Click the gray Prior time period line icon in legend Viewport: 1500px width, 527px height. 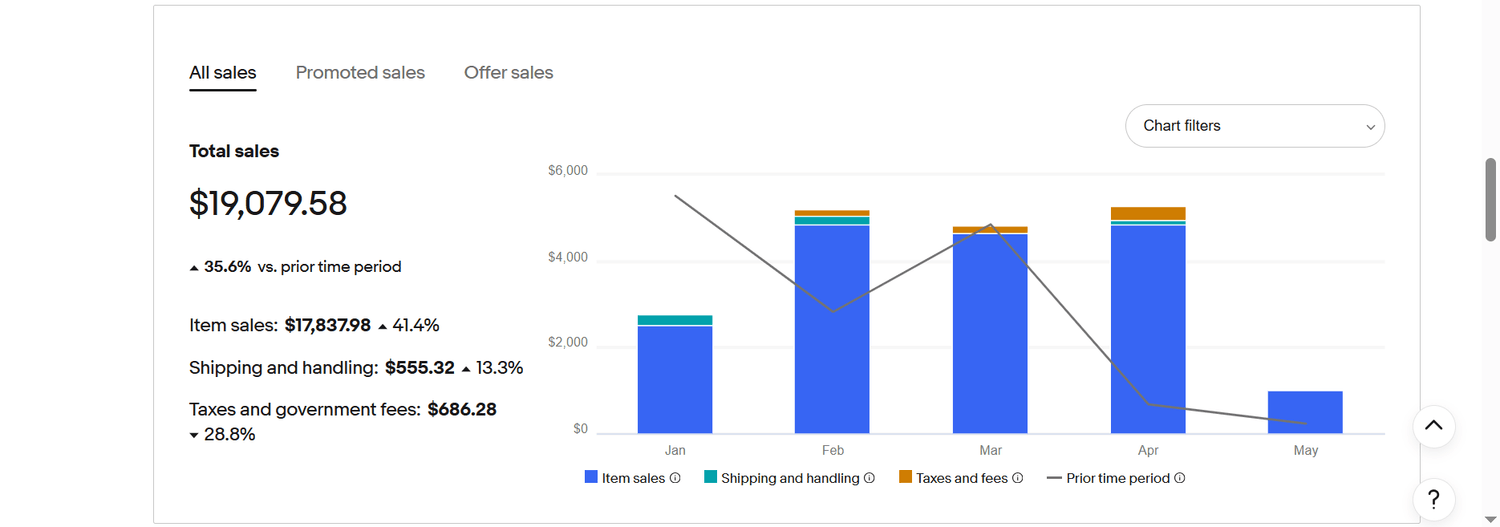coord(1054,478)
